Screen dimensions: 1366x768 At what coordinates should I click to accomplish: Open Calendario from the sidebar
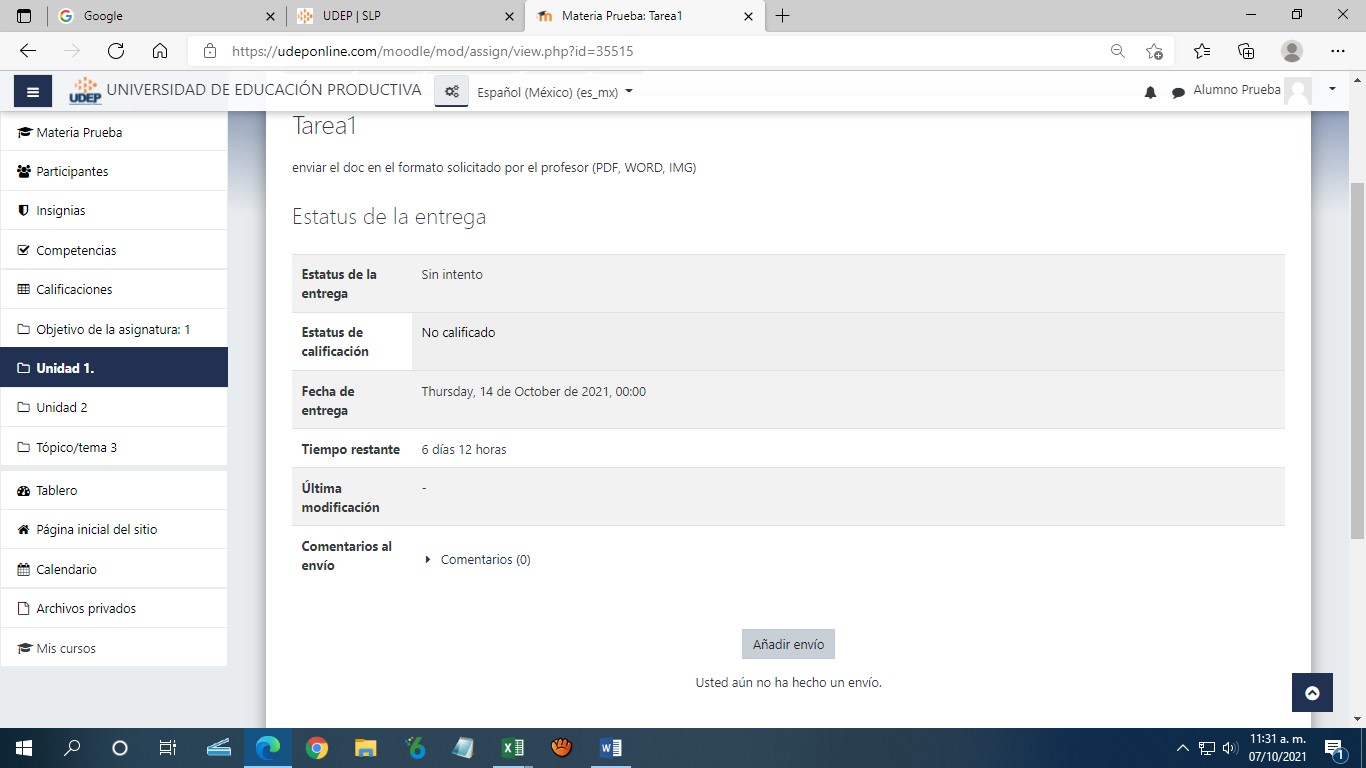[x=66, y=570]
